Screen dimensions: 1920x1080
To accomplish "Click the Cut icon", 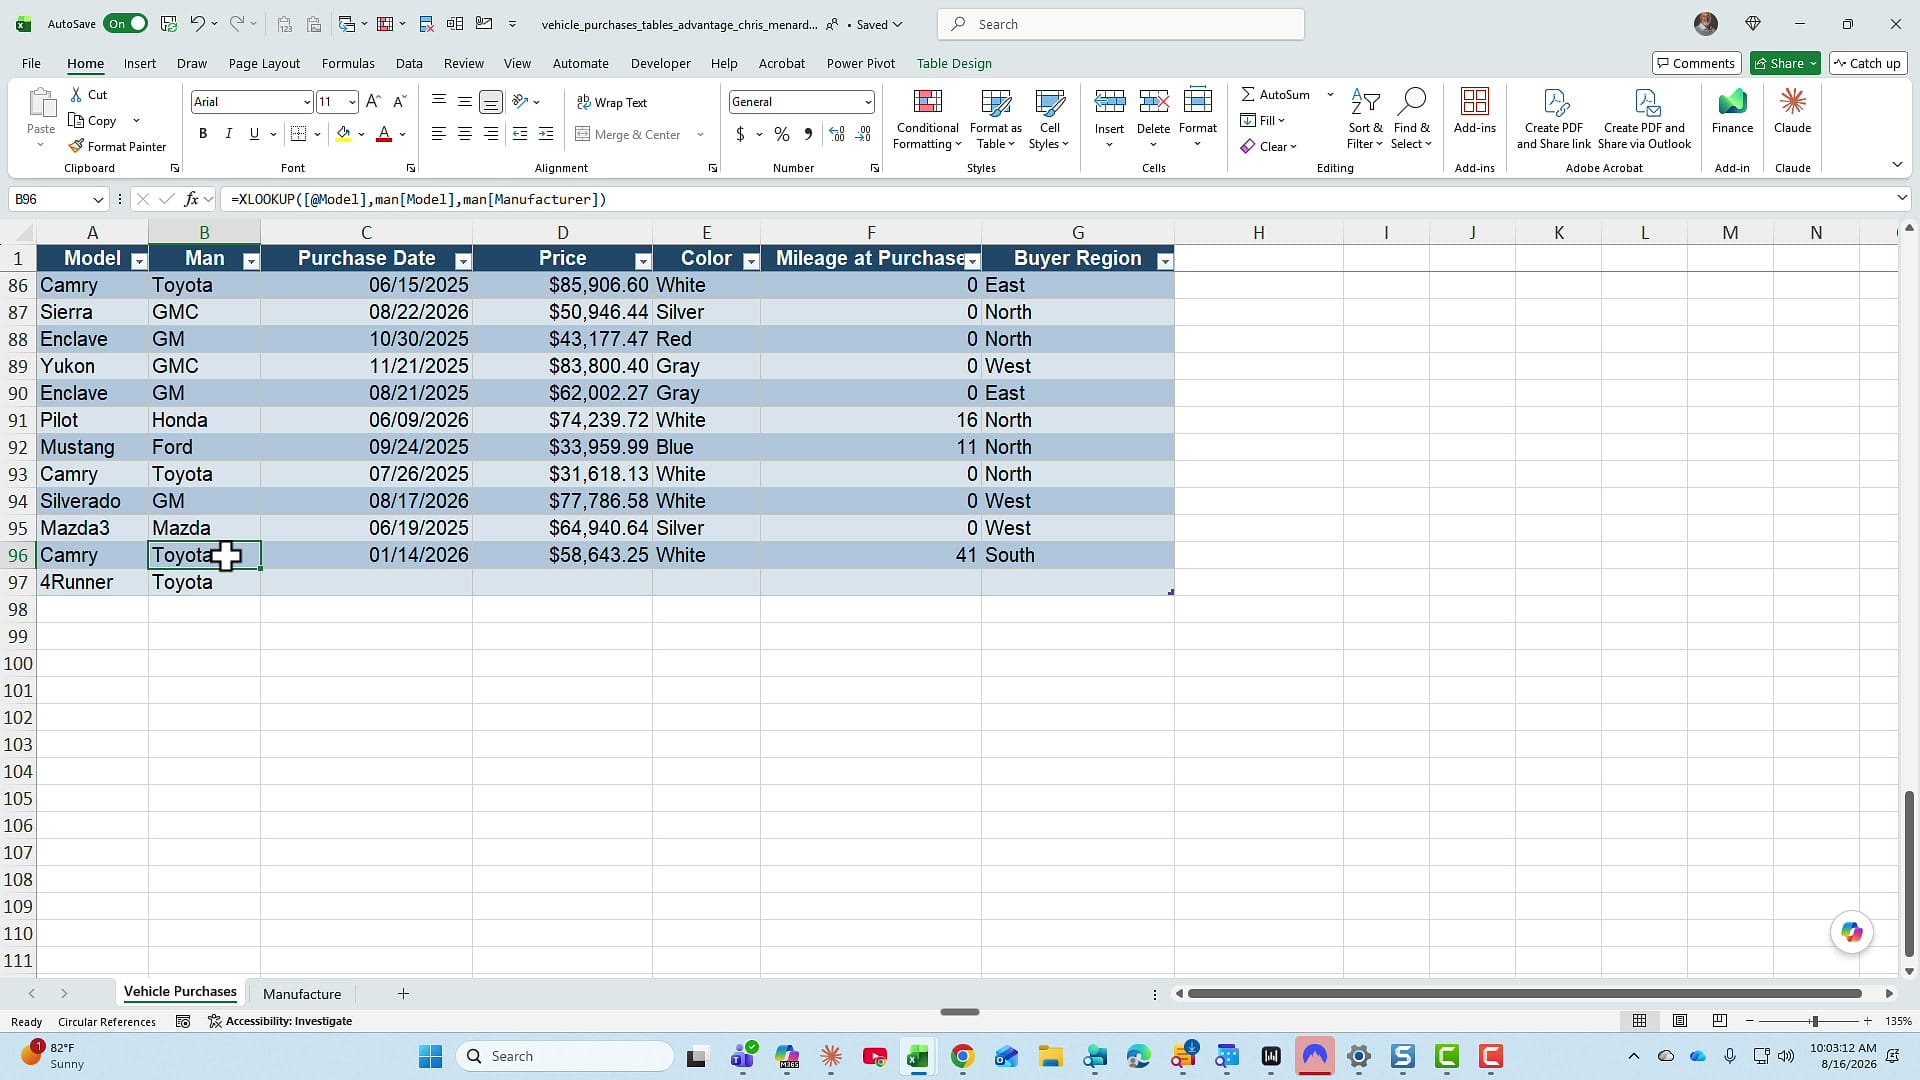I will 77,94.
